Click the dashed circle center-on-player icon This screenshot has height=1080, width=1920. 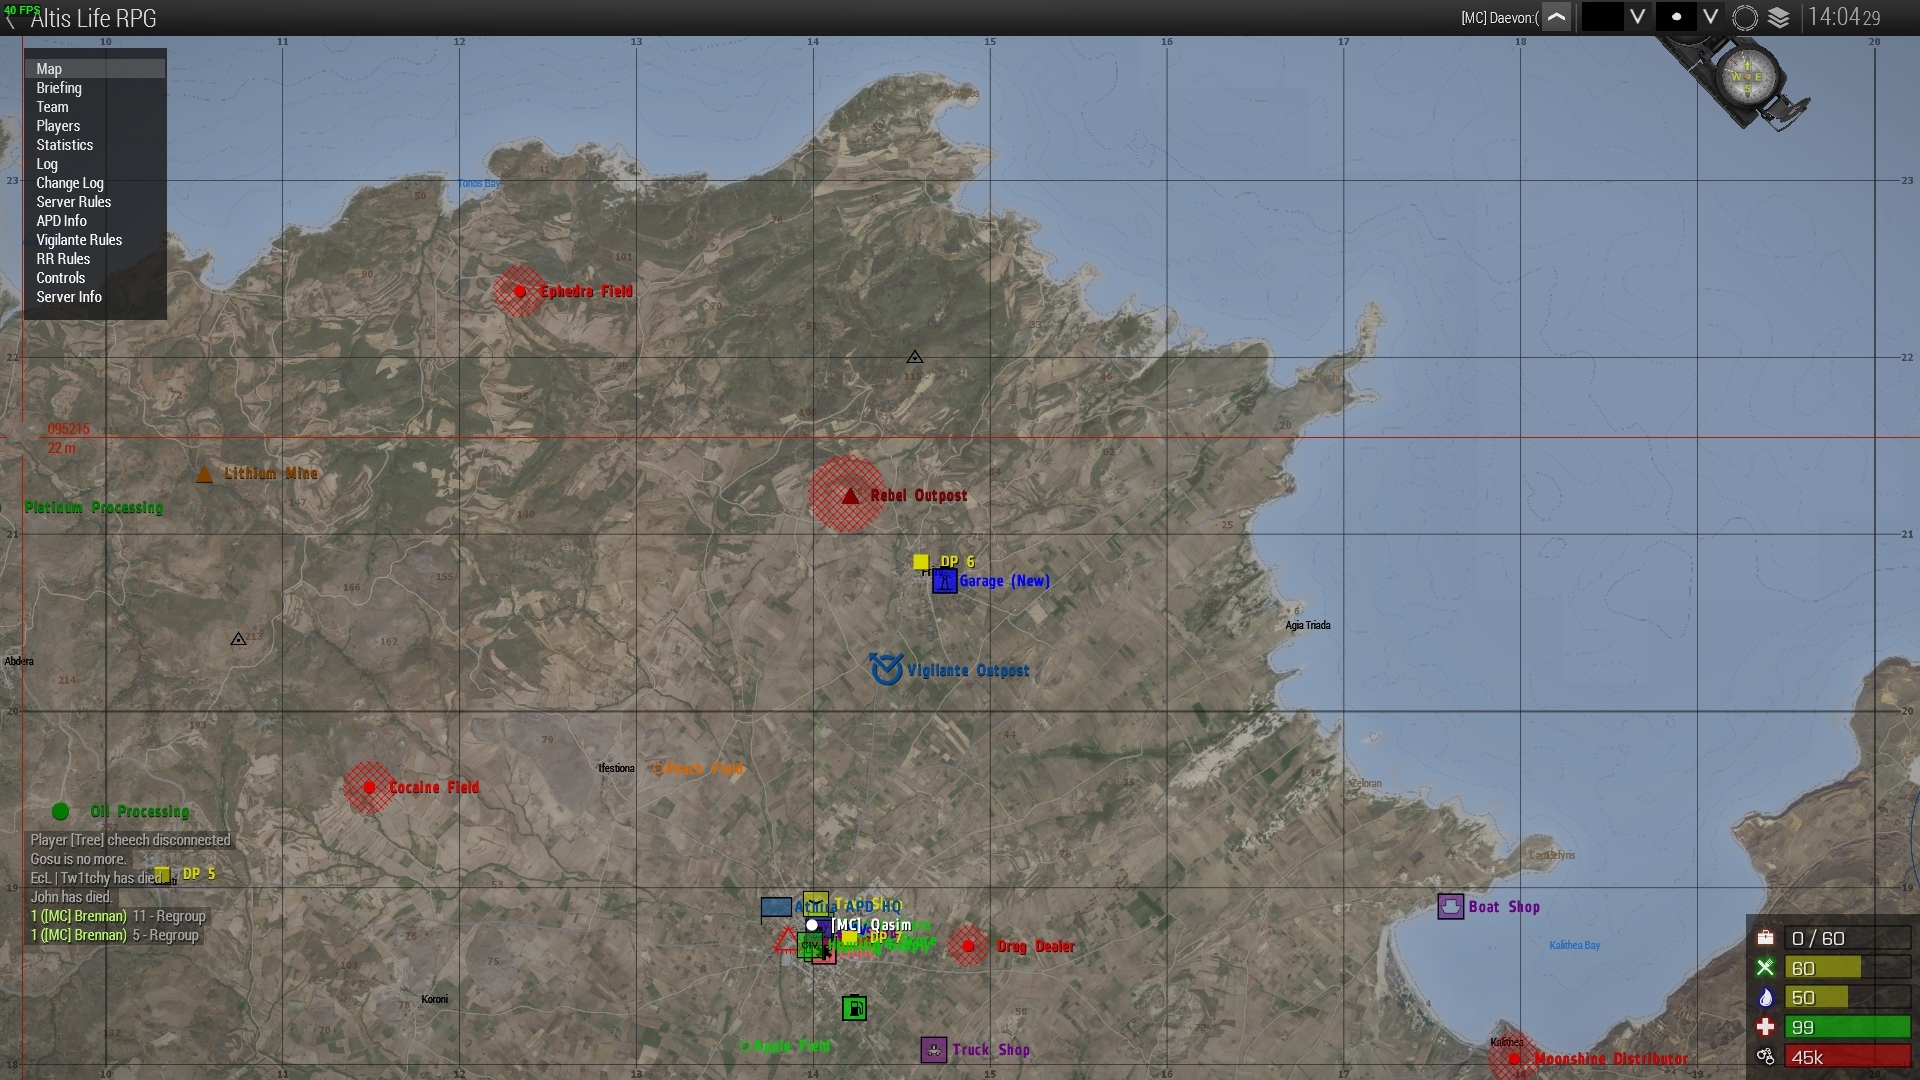(x=1745, y=18)
